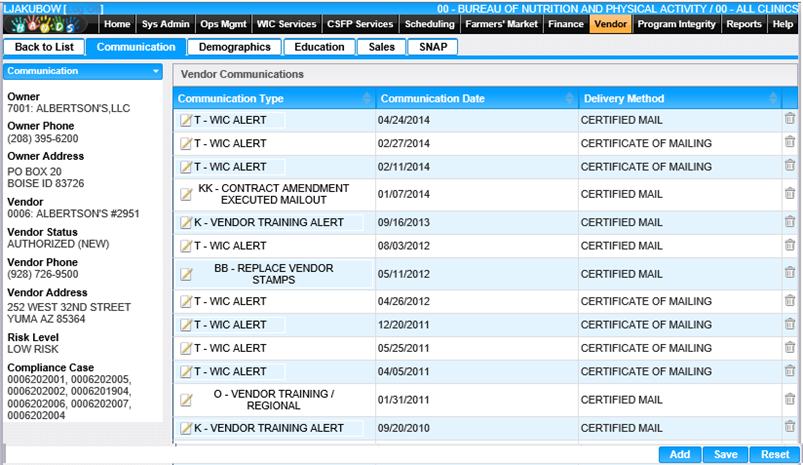Click the Add button
The width and height of the screenshot is (803, 465).
click(x=680, y=454)
